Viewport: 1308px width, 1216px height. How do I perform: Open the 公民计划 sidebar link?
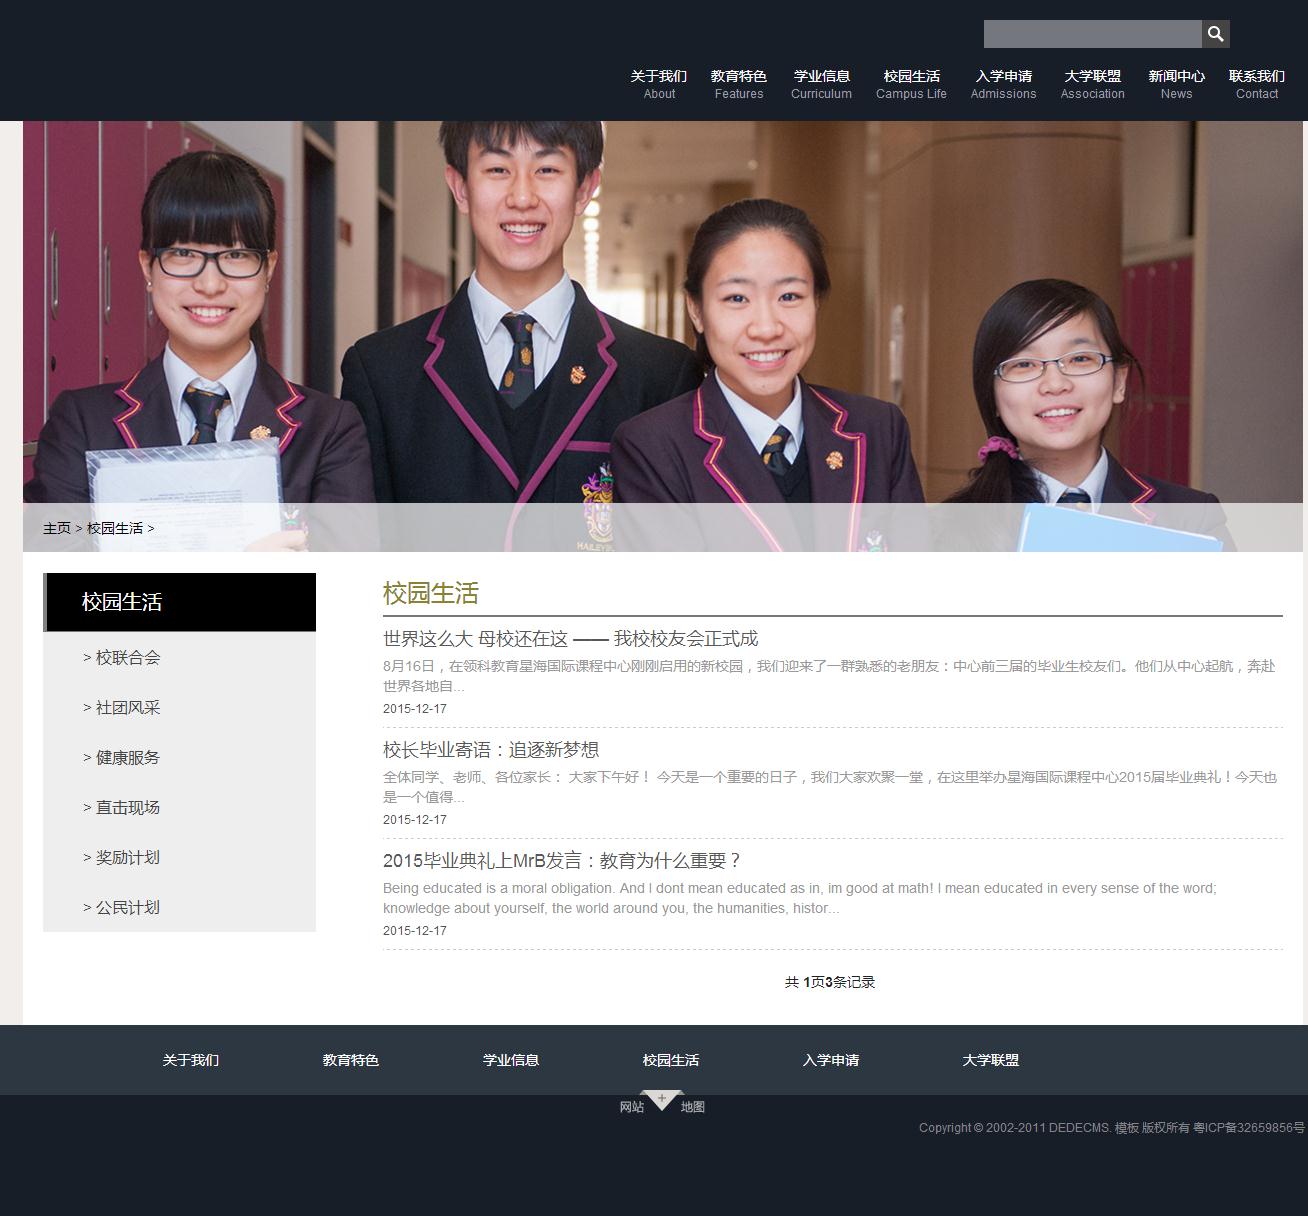tap(127, 908)
